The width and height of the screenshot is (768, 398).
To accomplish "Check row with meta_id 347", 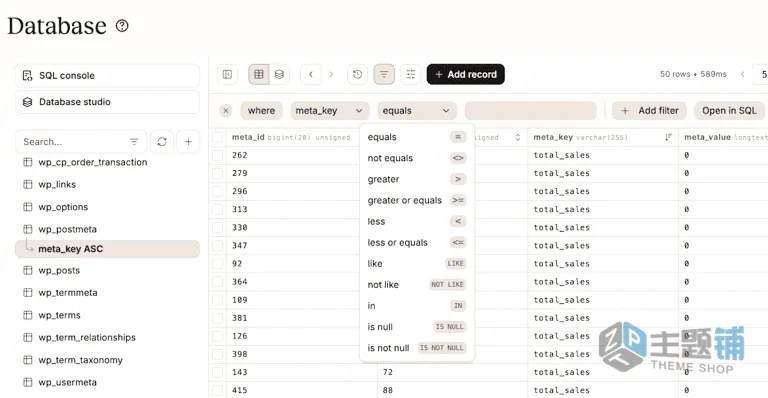I will (x=217, y=246).
